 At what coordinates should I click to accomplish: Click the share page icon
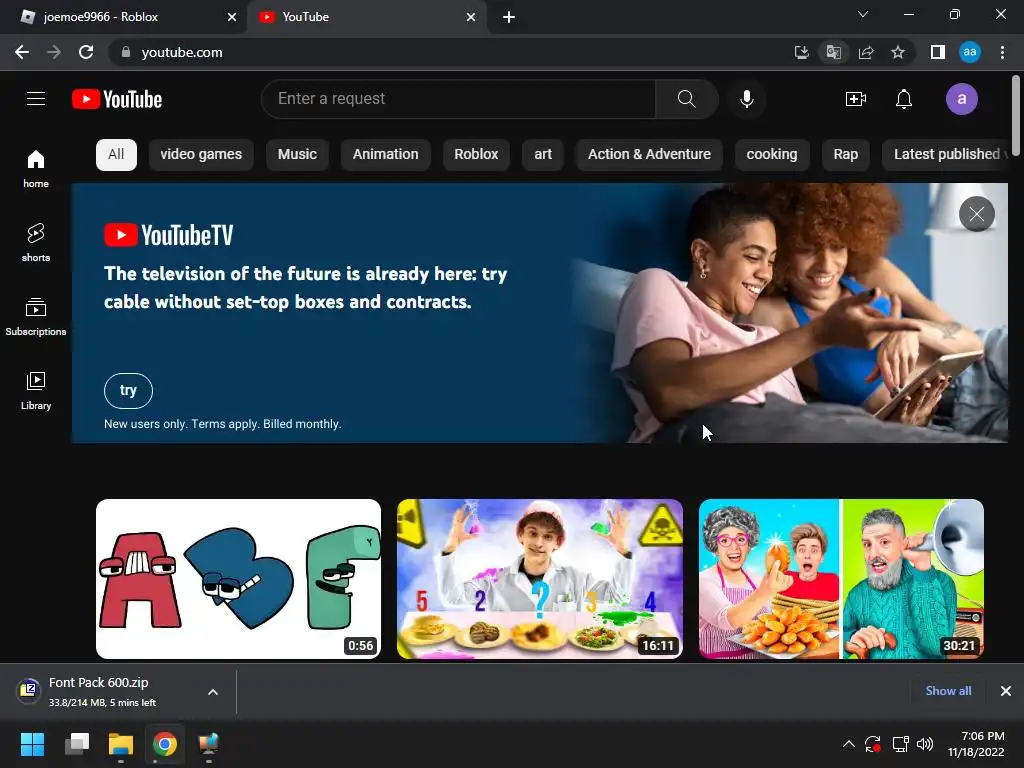[x=866, y=52]
